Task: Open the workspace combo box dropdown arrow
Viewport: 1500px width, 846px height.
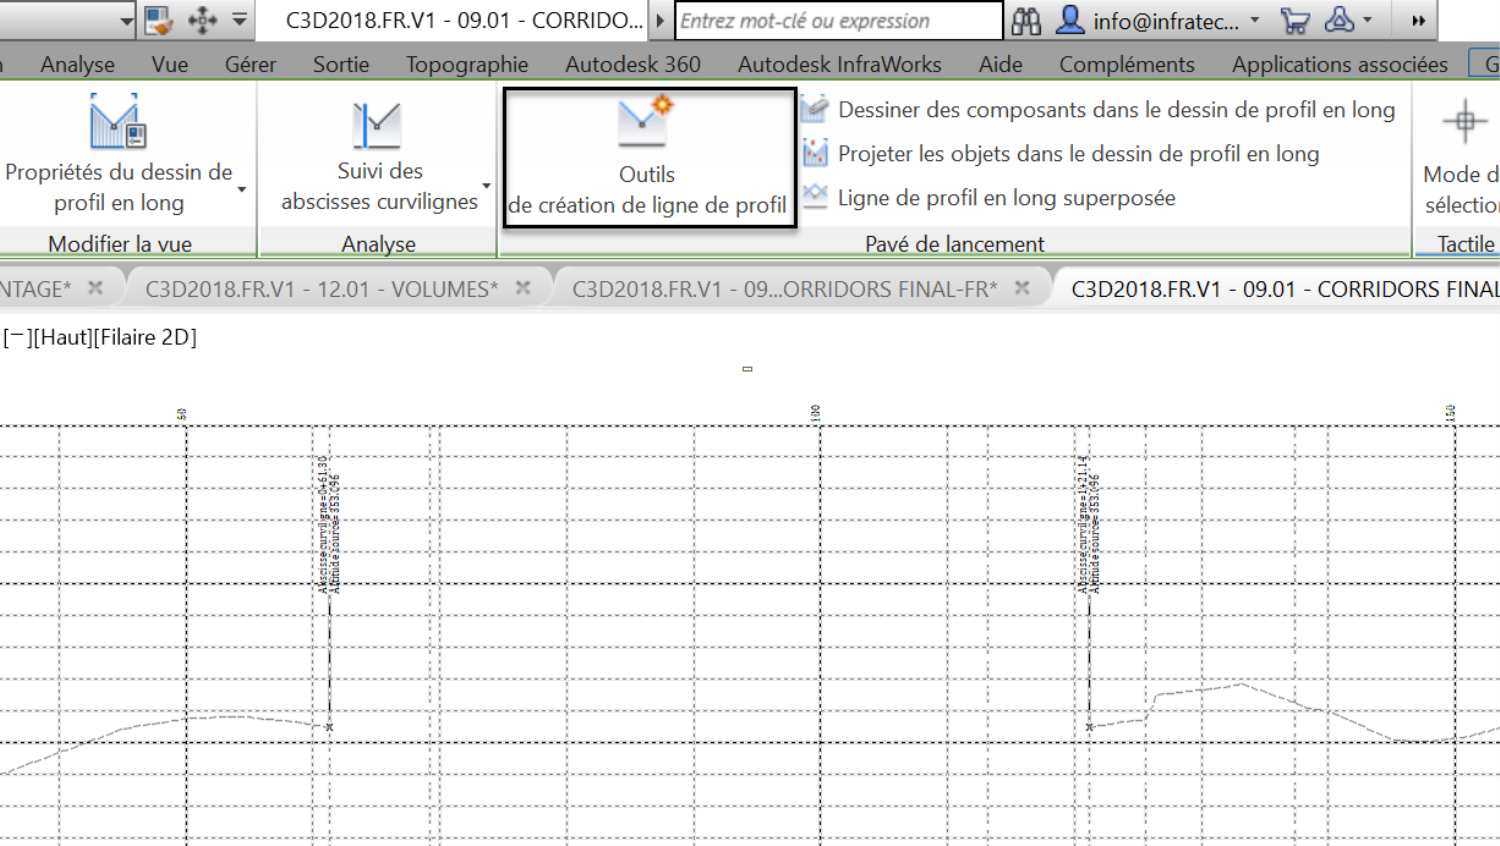Action: pos(126,20)
